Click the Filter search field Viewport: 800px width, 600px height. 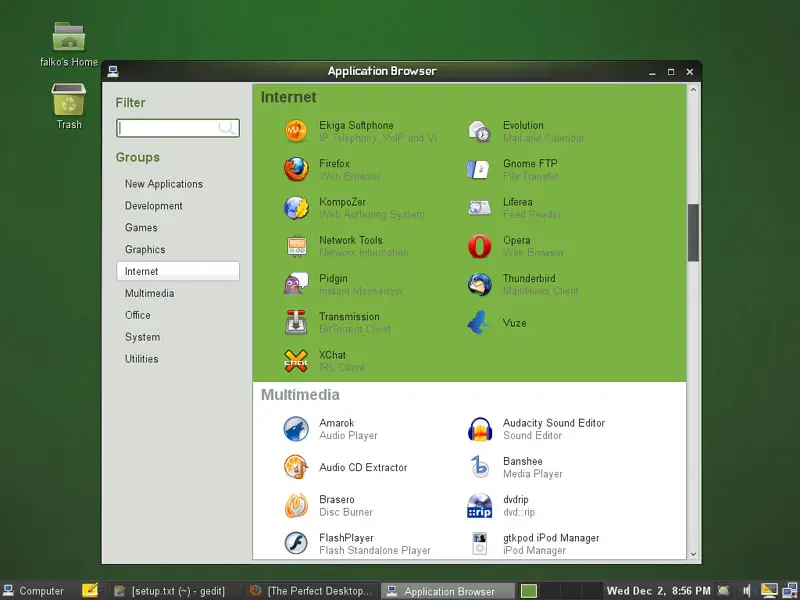point(178,128)
